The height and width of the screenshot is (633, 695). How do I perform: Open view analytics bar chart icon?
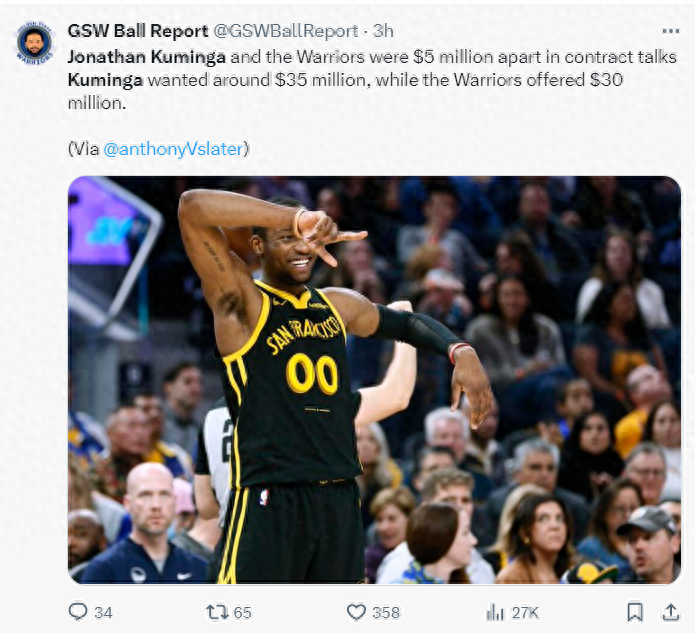495,613
